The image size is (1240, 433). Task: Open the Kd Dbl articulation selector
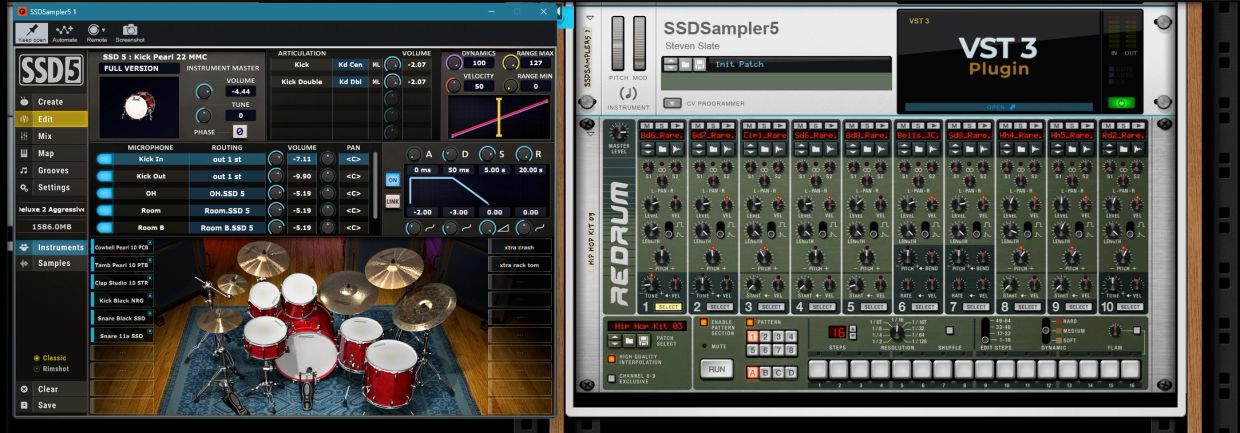coord(350,81)
